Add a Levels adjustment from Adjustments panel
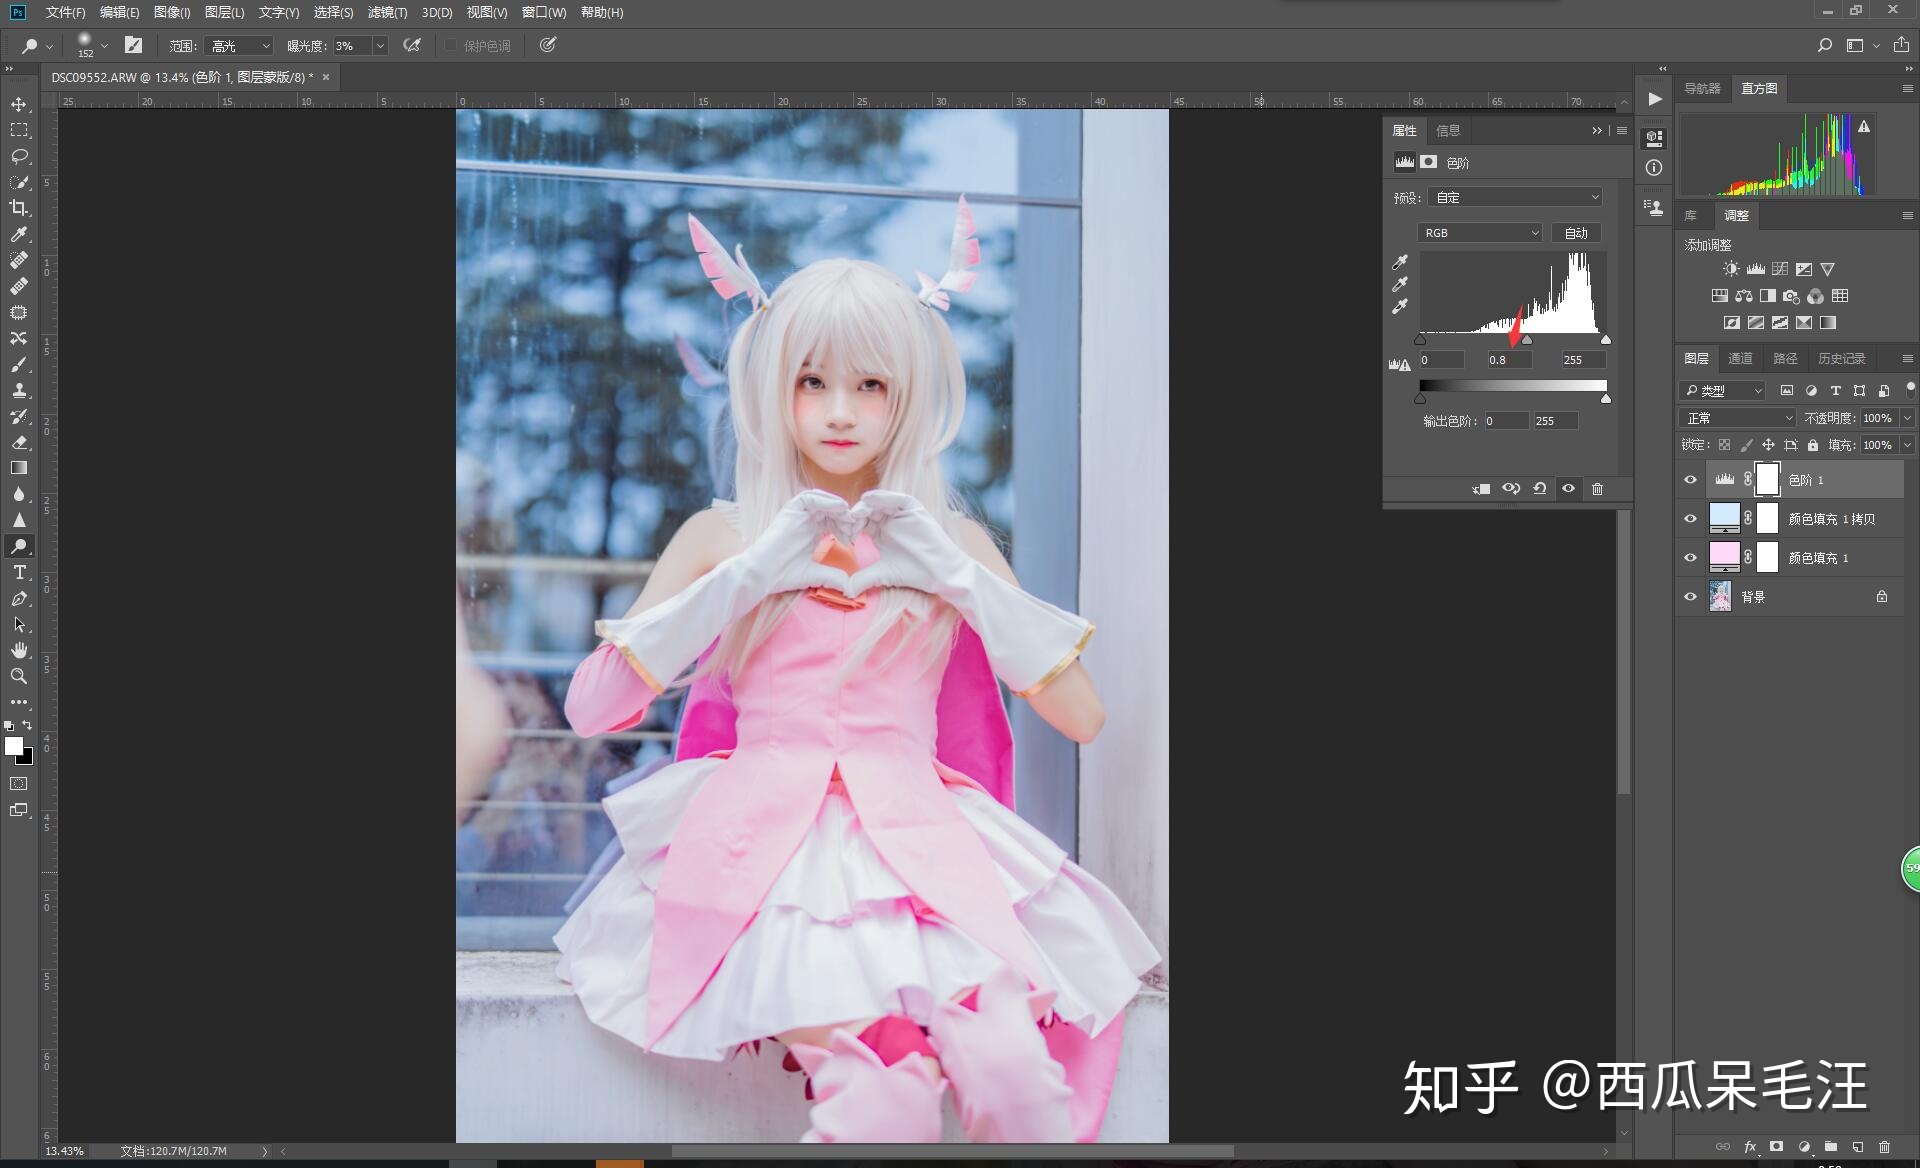Screen dimensions: 1920x1168 tap(1755, 269)
